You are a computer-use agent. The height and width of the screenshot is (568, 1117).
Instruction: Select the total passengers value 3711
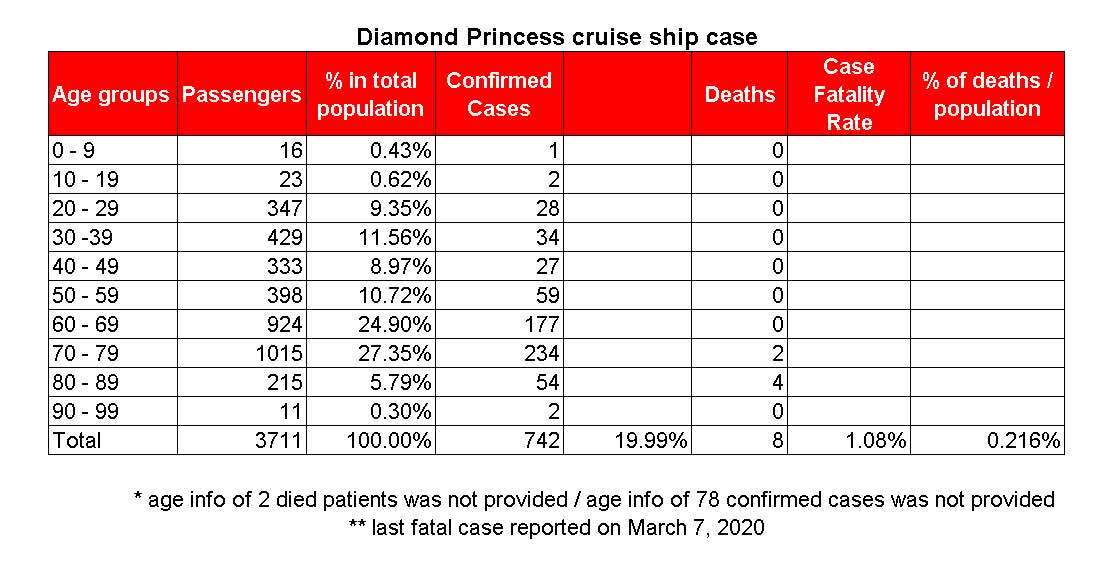pyautogui.click(x=241, y=440)
